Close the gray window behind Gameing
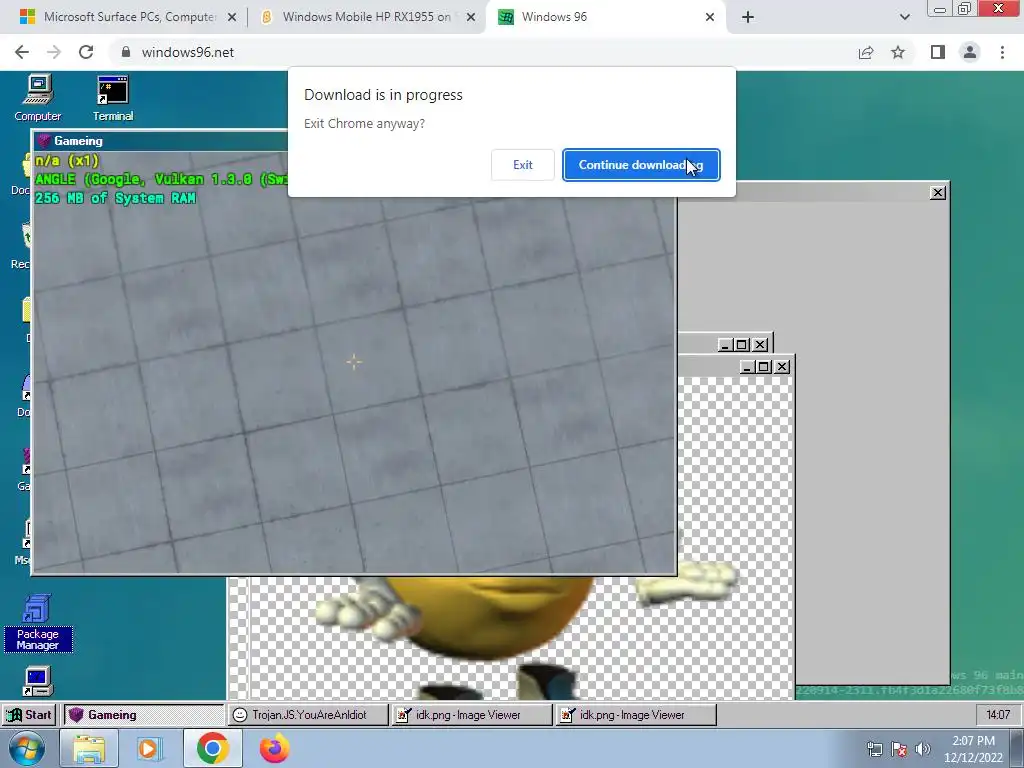This screenshot has height=768, width=1024. (938, 193)
